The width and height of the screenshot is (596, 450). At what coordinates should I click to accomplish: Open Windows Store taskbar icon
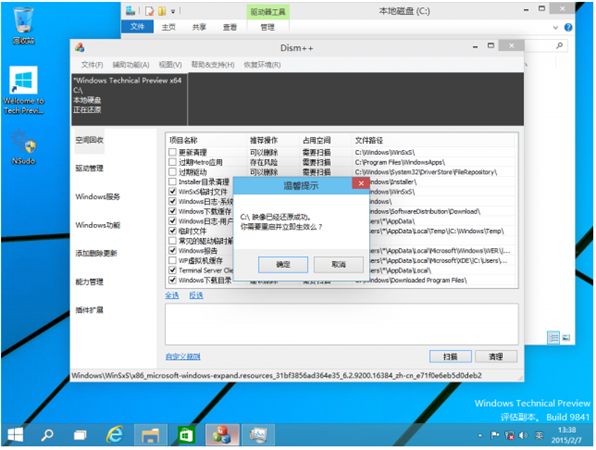pyautogui.click(x=186, y=434)
